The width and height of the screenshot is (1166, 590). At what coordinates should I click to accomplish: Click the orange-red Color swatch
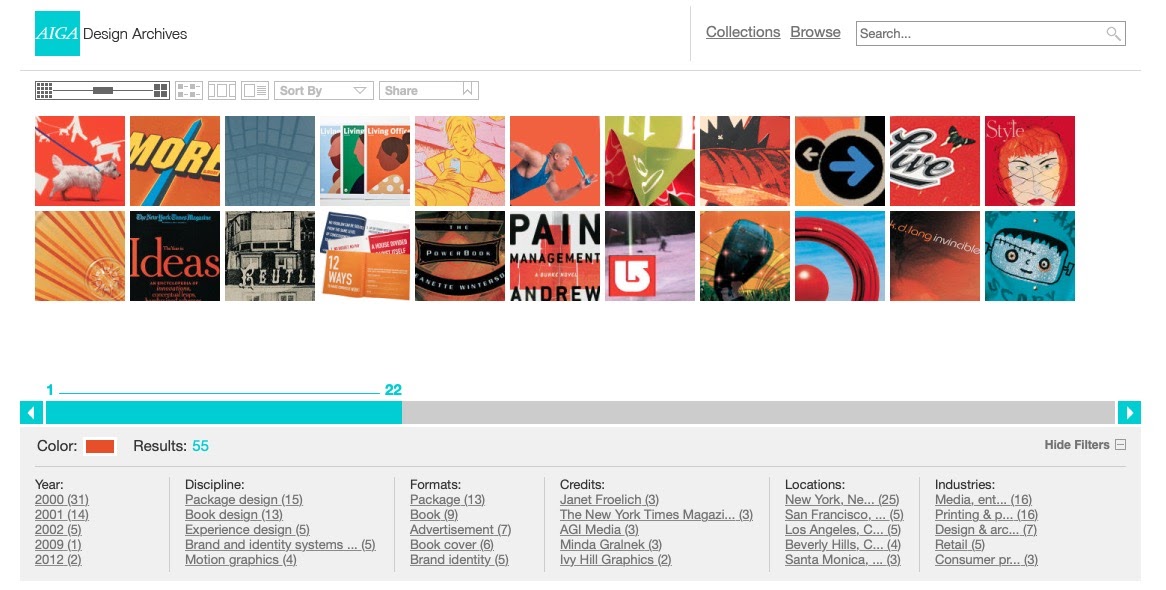[x=100, y=446]
